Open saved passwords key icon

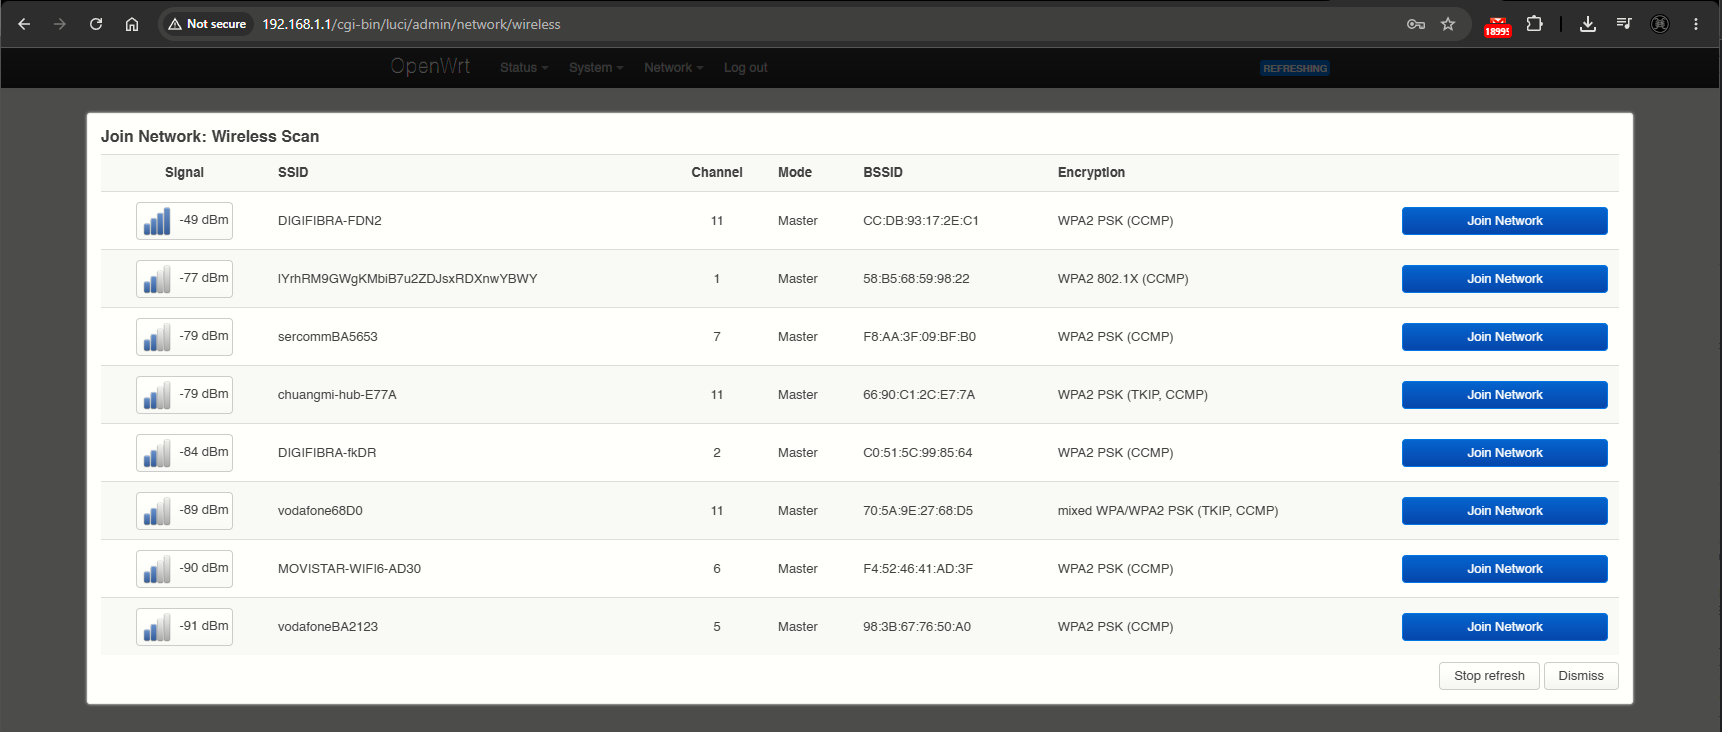[1416, 24]
